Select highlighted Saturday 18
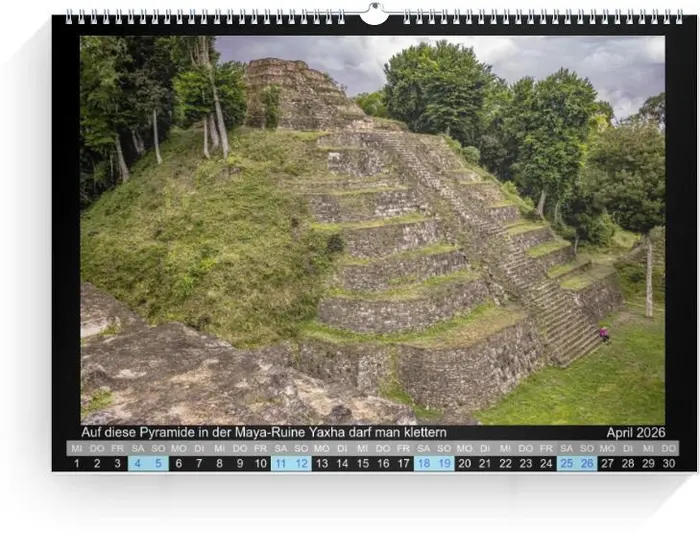The image size is (700, 535). pos(424,464)
